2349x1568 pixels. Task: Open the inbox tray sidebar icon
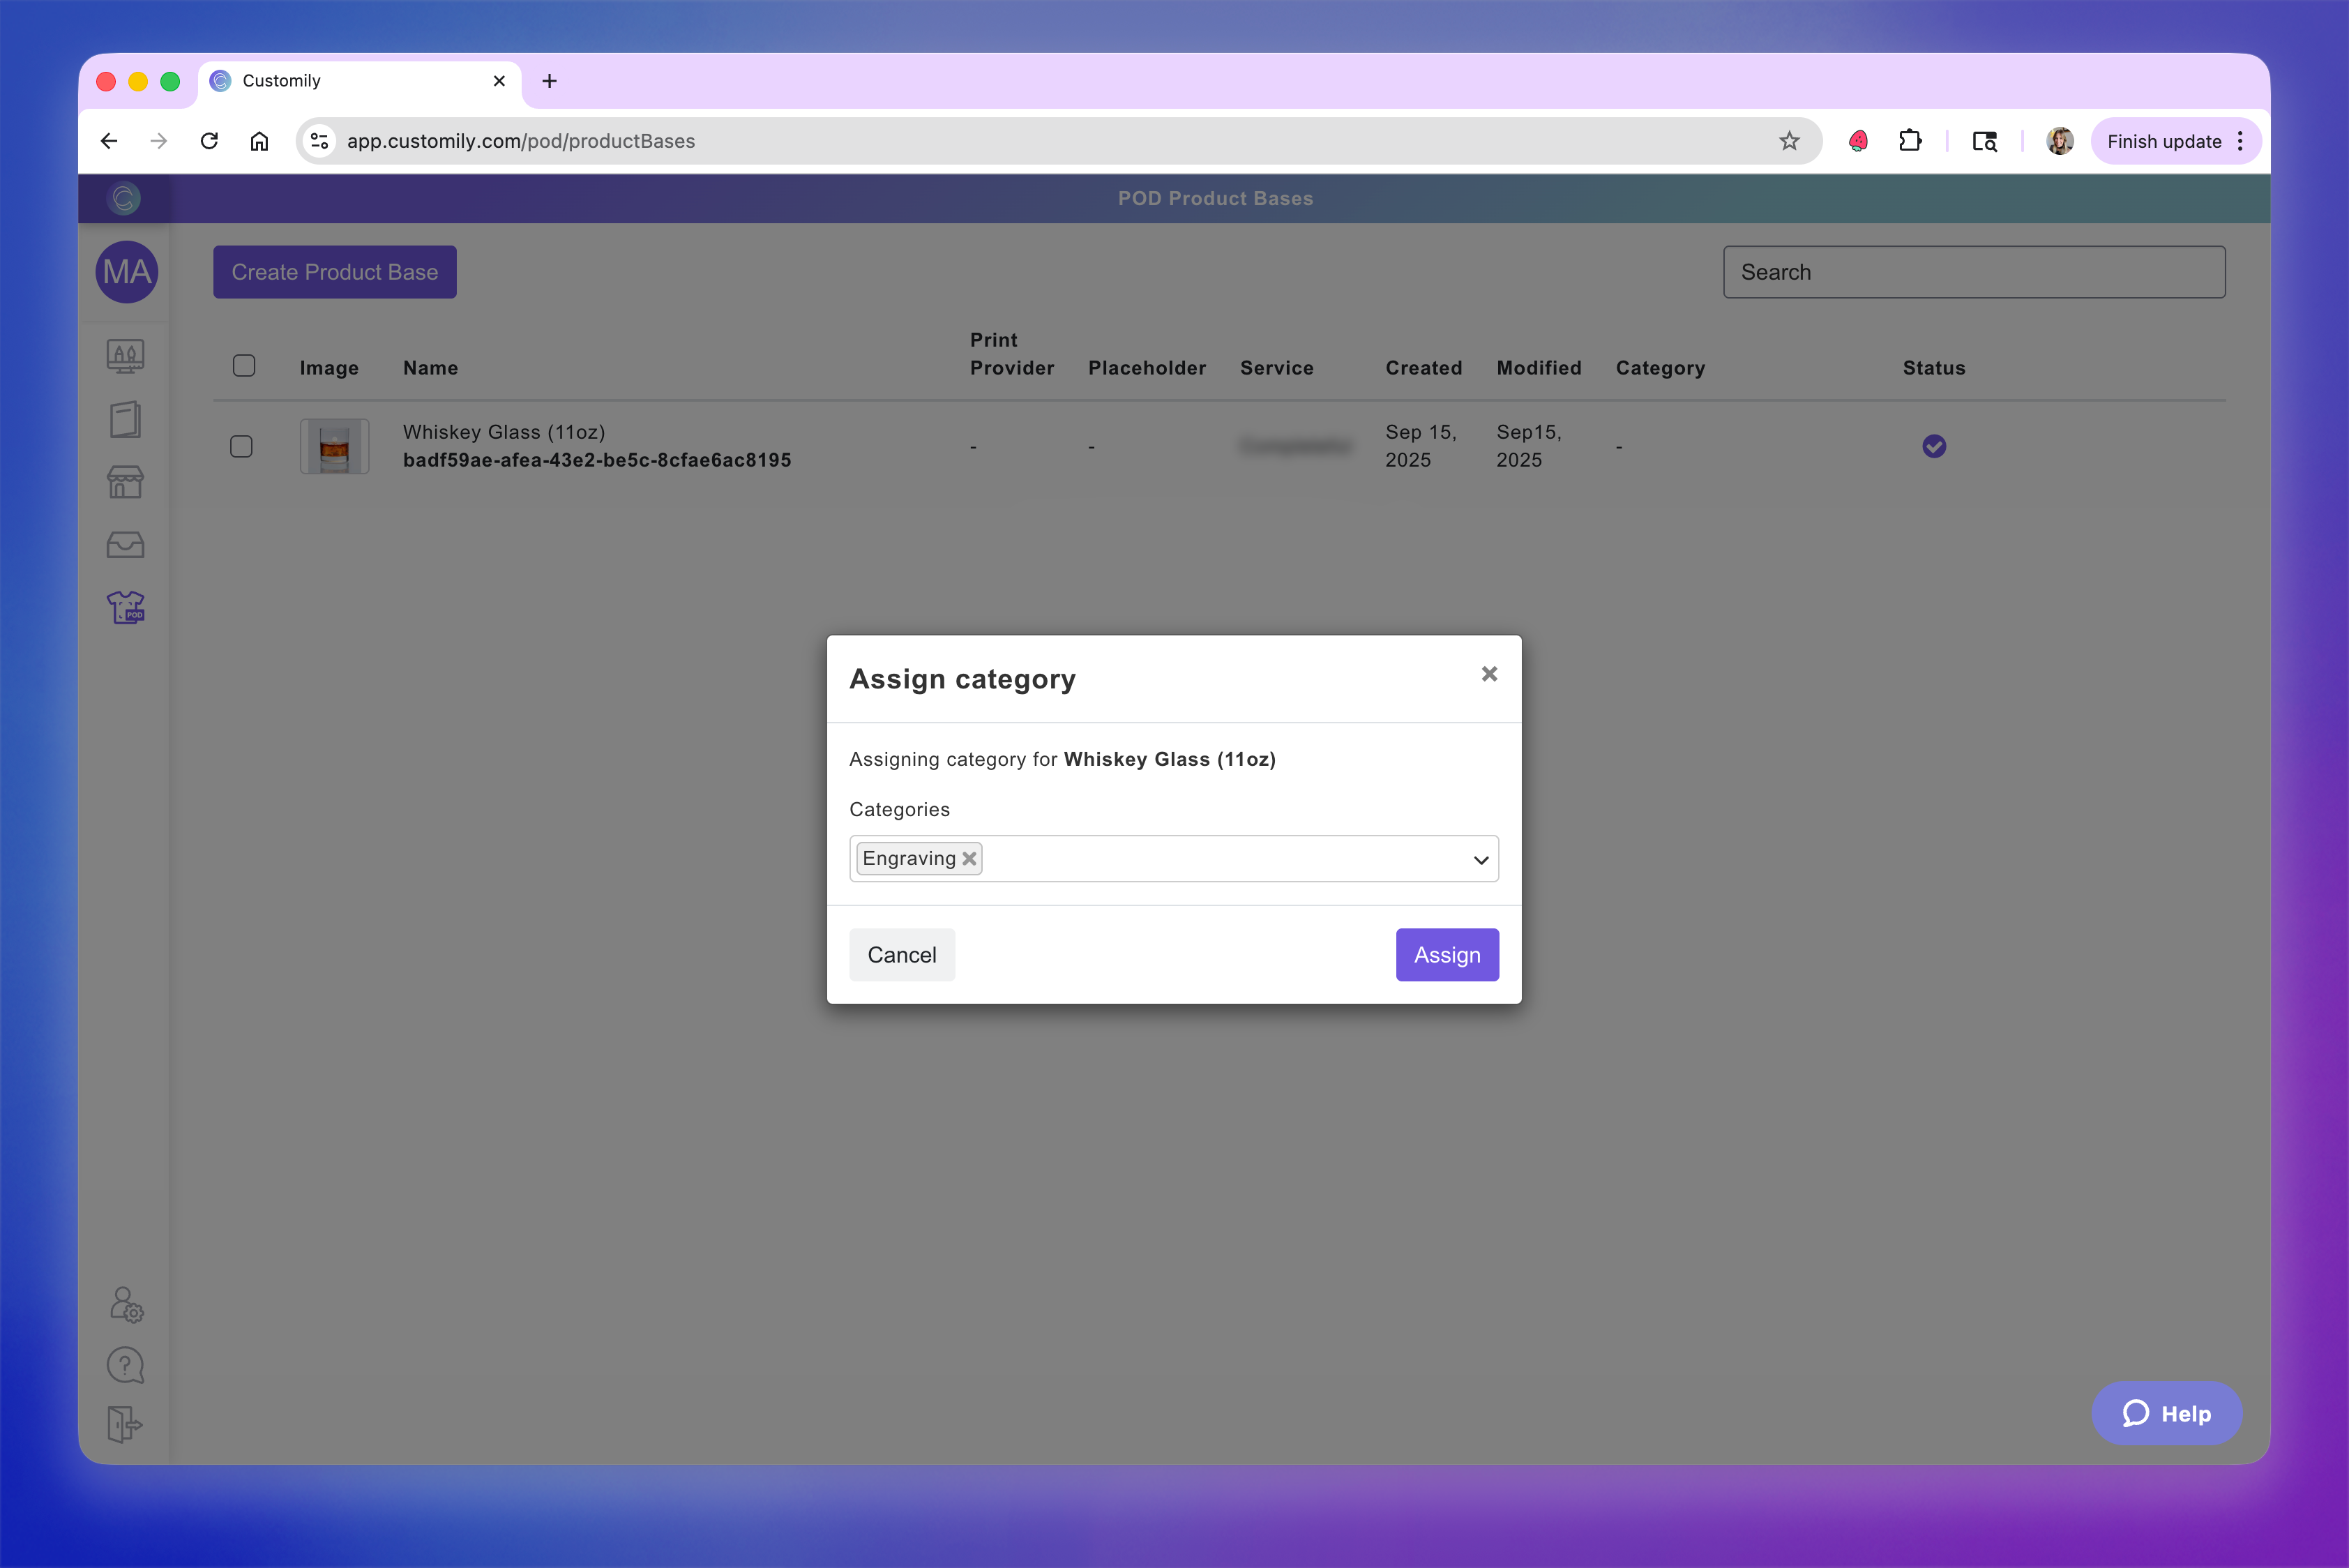tap(125, 545)
